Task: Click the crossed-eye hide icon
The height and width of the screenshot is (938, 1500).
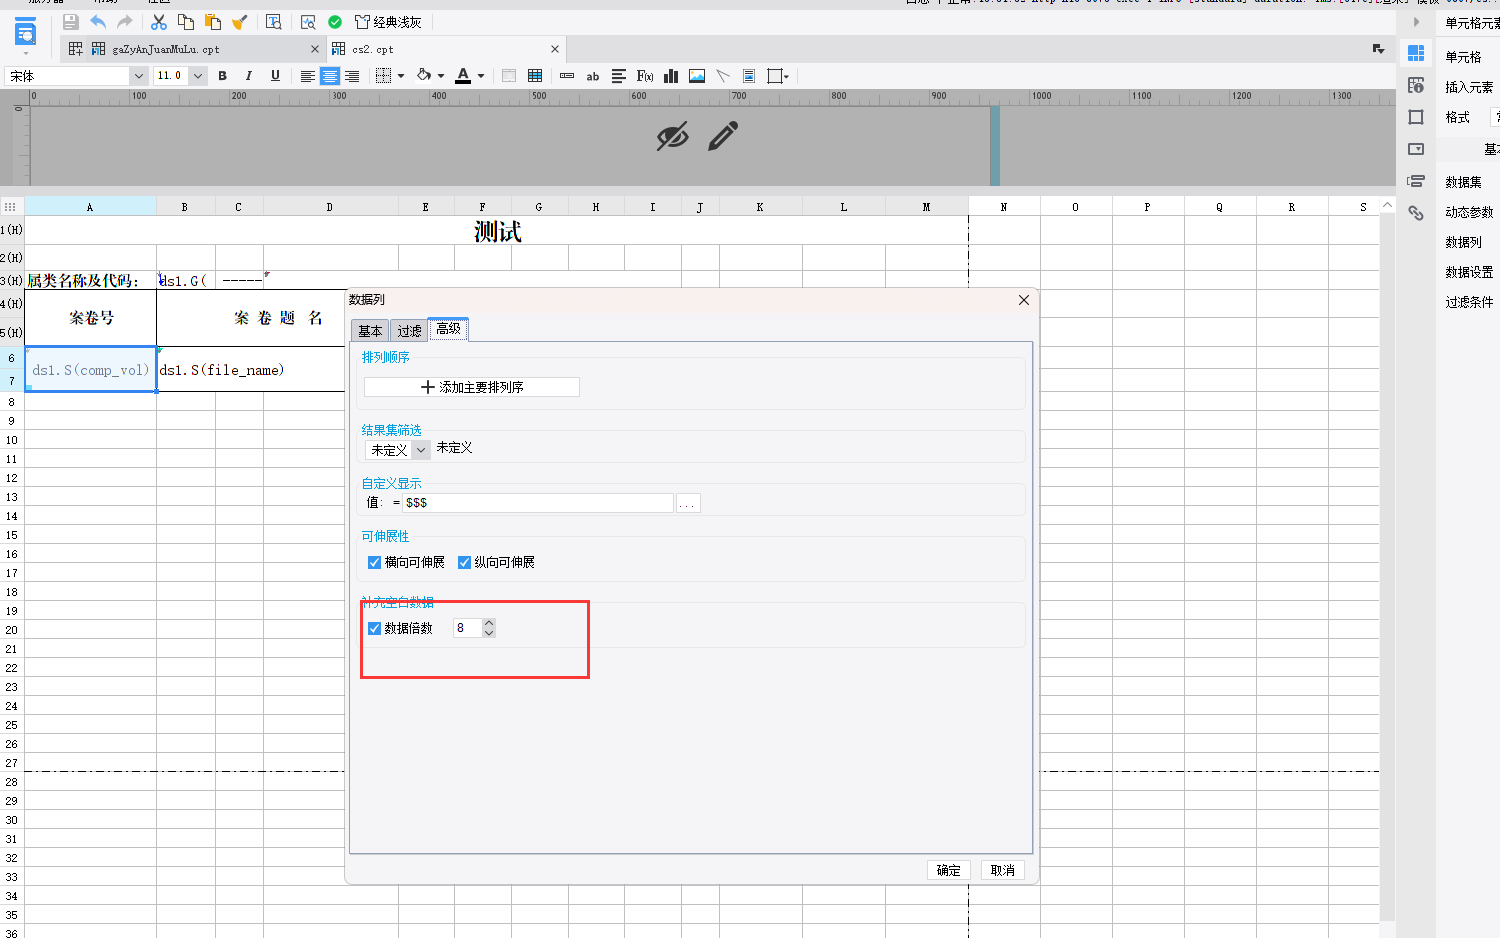Action: [673, 136]
